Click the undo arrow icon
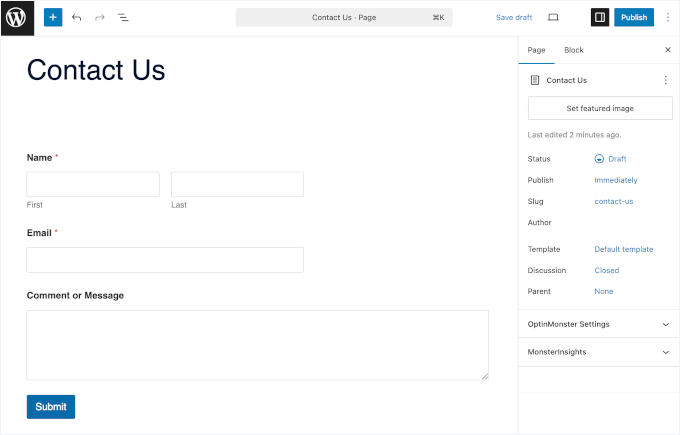680x435 pixels. [77, 17]
